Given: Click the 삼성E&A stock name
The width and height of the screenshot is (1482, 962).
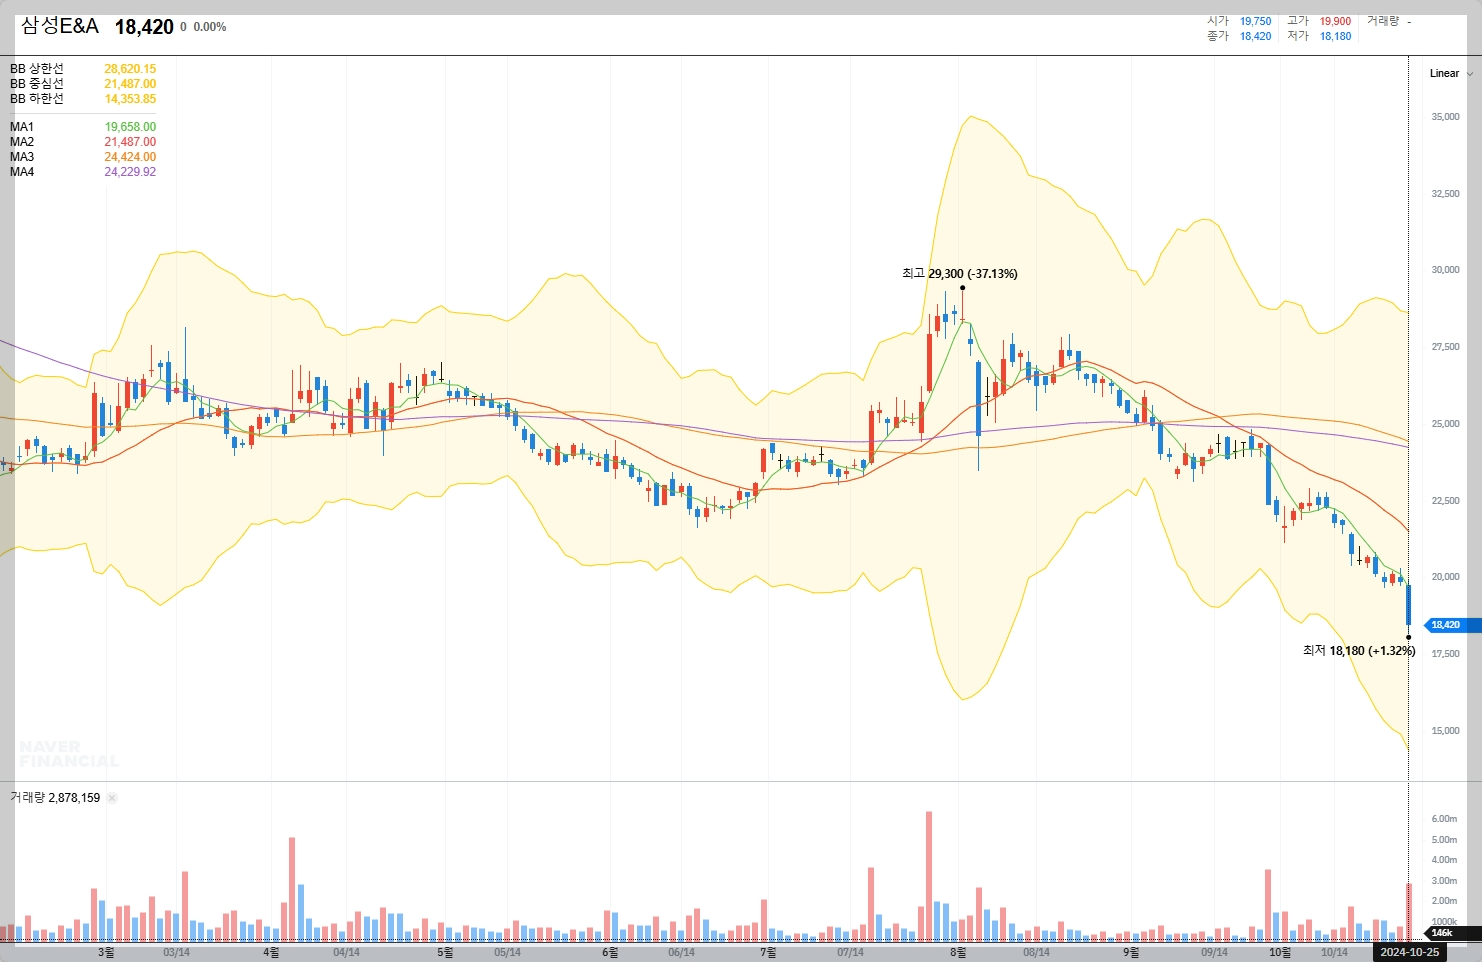Looking at the screenshot, I should [60, 26].
